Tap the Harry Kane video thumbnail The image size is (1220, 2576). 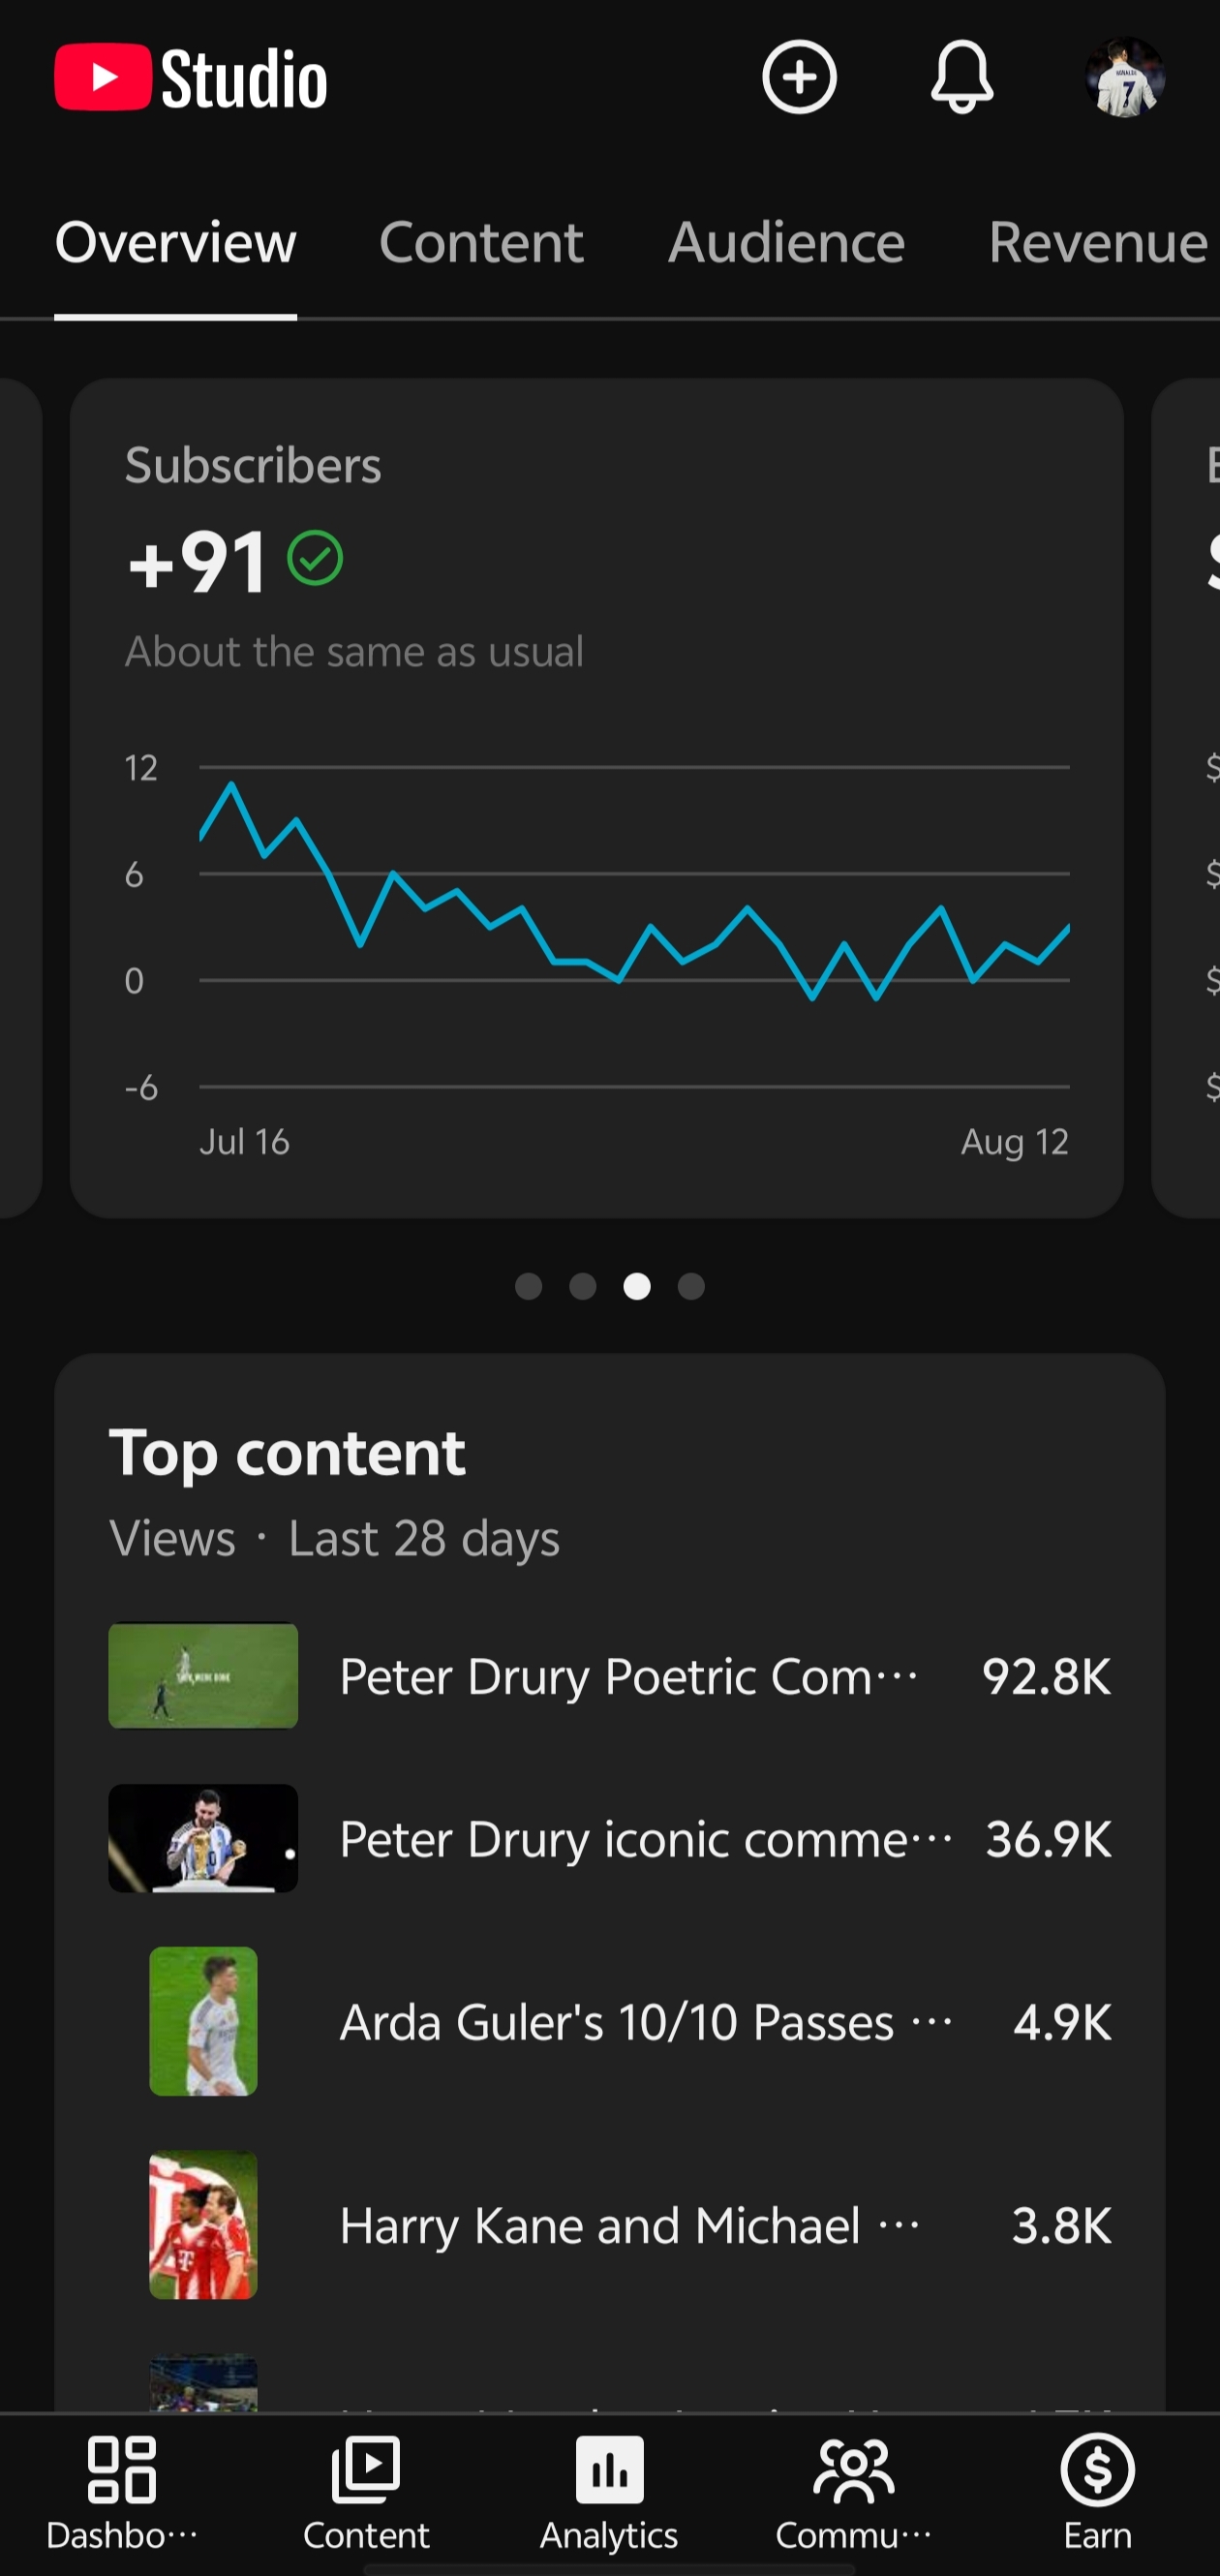tap(203, 2225)
